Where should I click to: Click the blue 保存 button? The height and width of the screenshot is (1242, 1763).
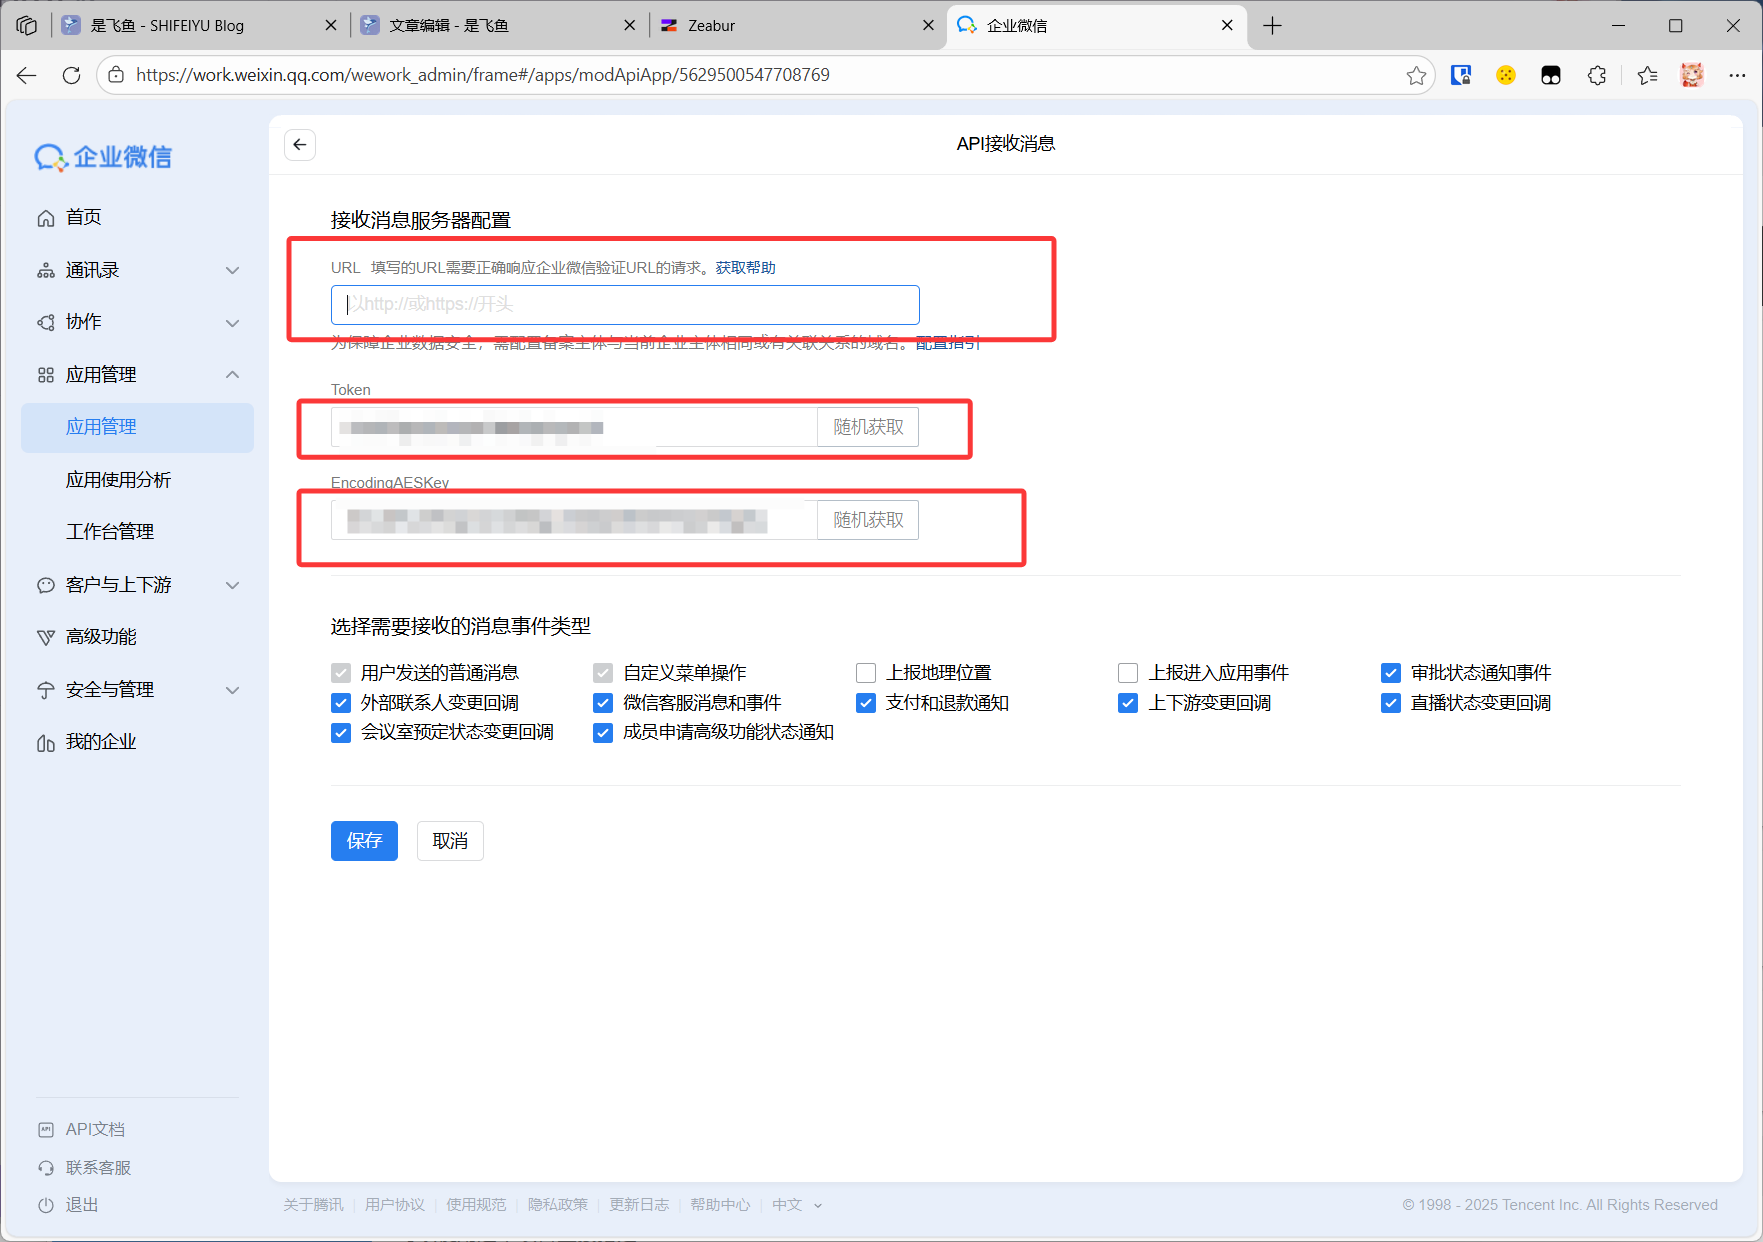[364, 841]
